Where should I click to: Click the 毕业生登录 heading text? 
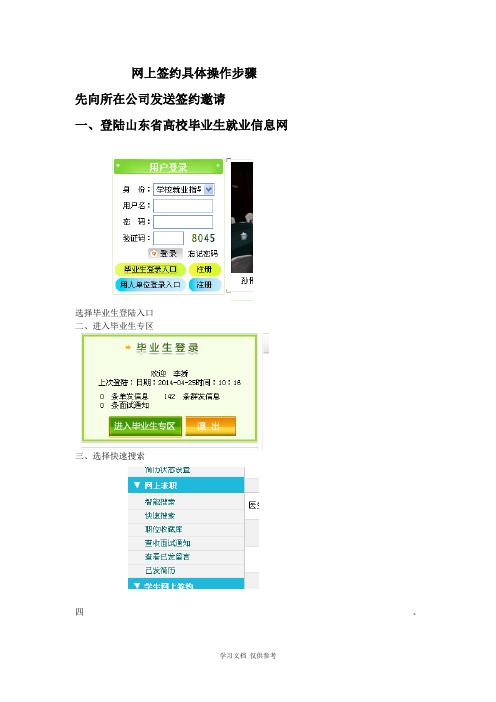tap(167, 348)
